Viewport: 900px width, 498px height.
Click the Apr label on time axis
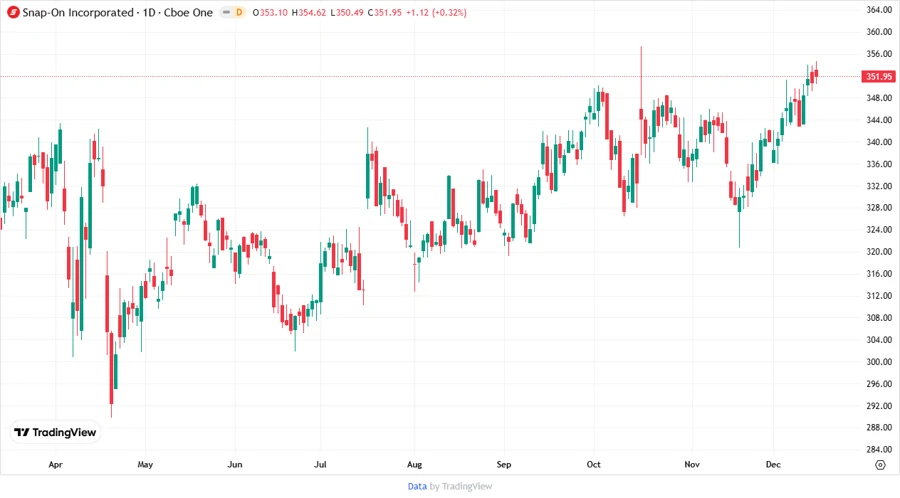pos(55,464)
